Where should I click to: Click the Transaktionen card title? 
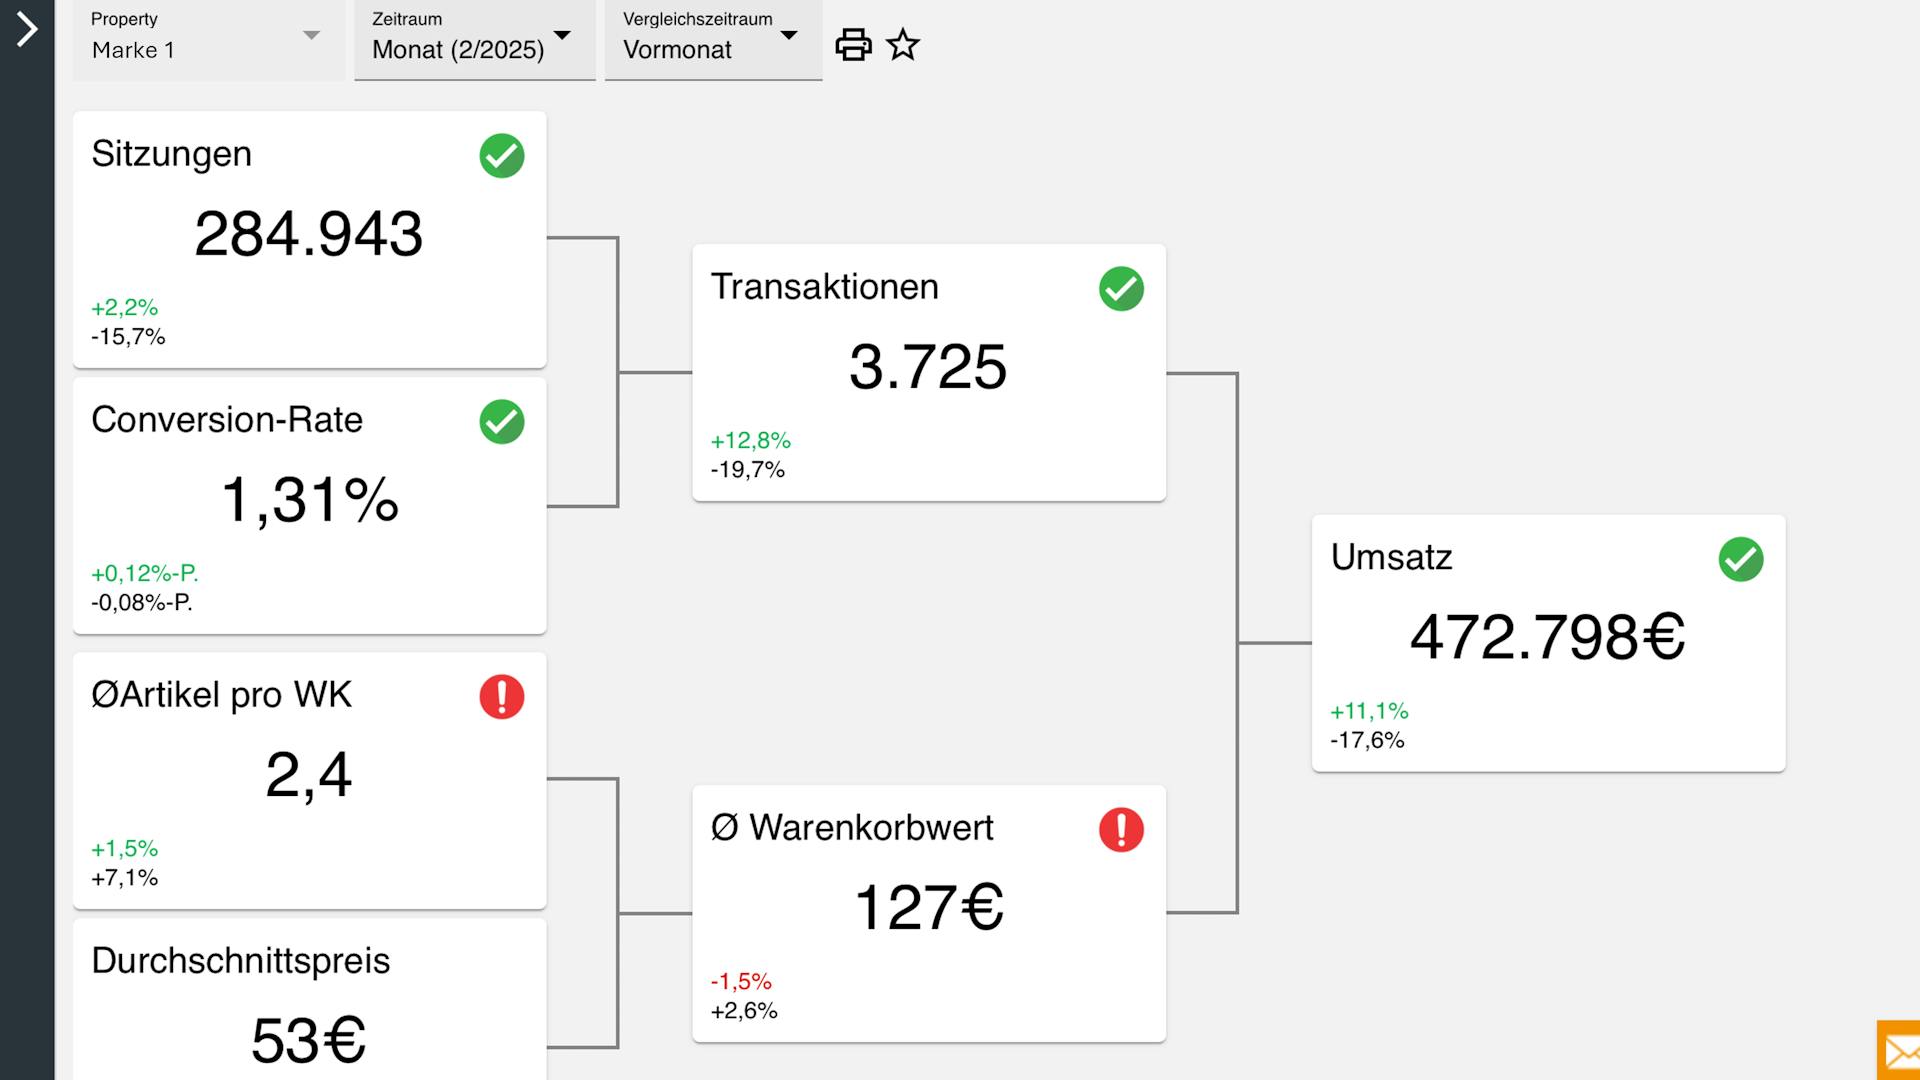click(x=825, y=287)
